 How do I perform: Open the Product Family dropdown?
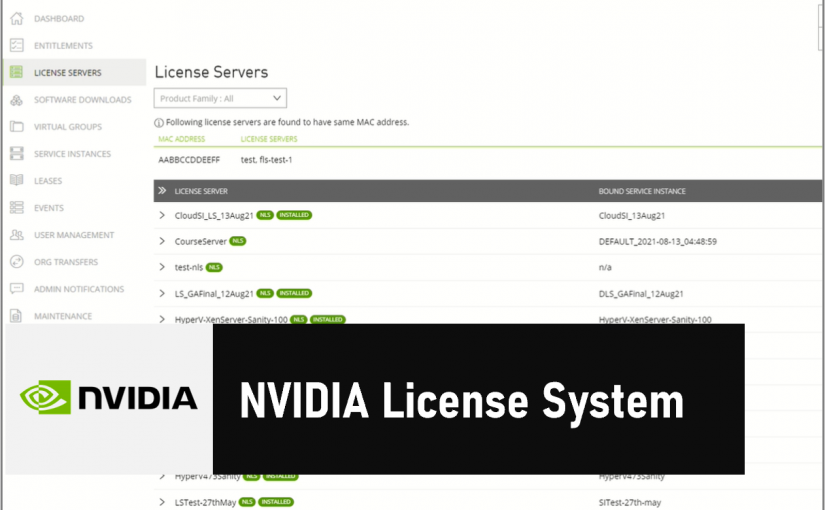220,98
